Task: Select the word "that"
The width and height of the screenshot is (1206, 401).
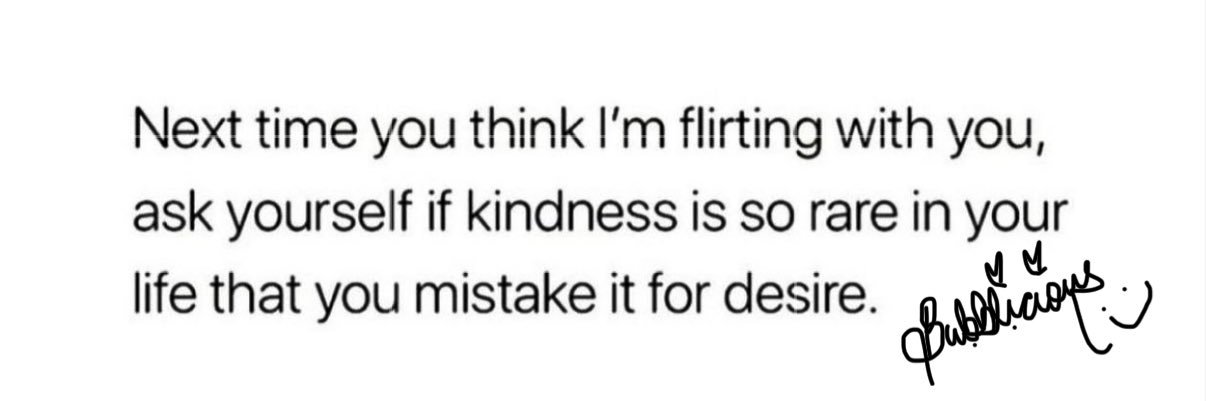Action: point(242,297)
